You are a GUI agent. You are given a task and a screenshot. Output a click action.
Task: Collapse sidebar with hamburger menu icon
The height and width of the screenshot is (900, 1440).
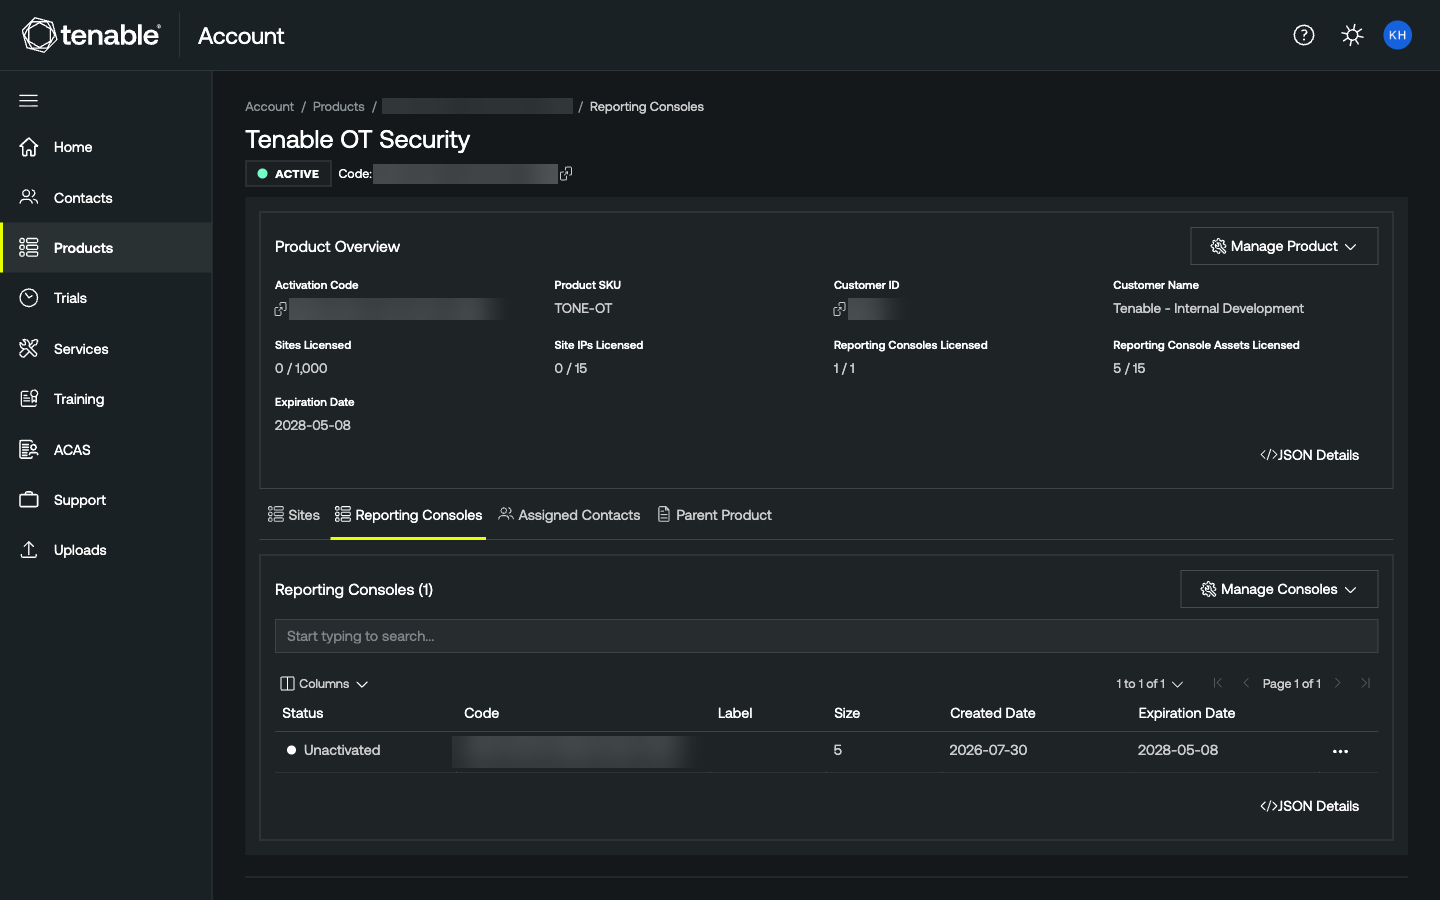point(29,100)
